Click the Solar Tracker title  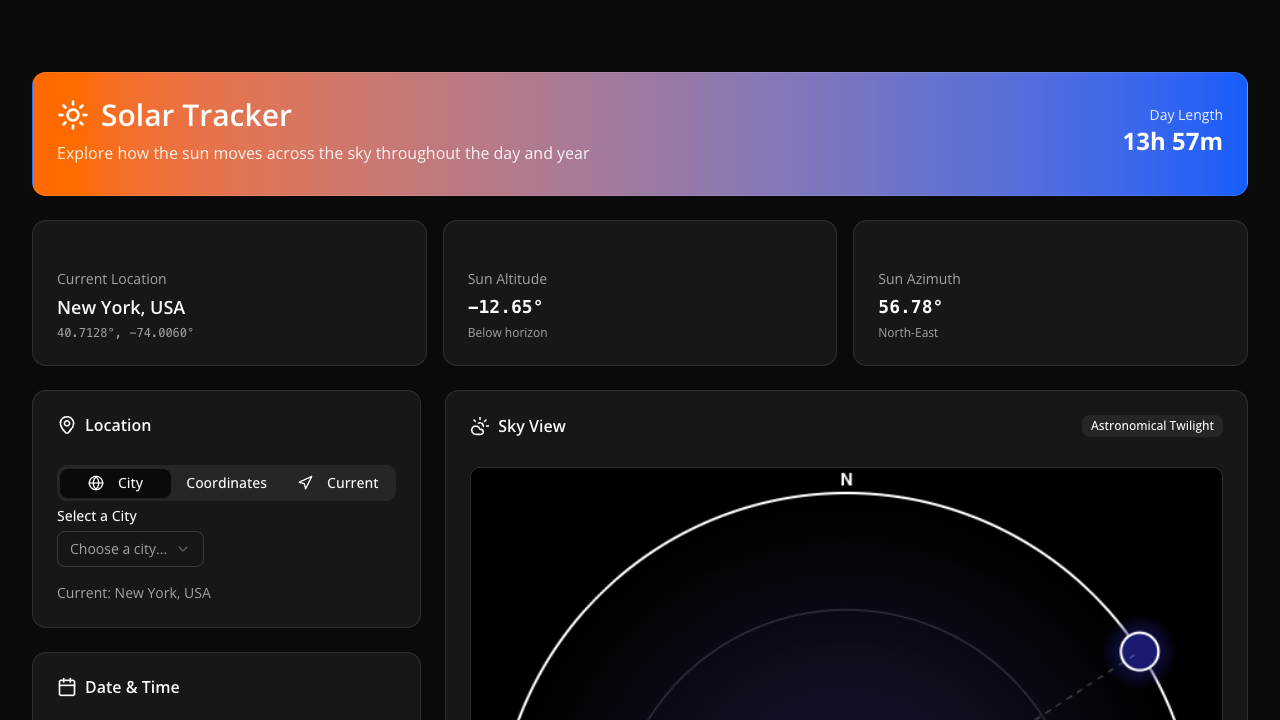pos(196,115)
